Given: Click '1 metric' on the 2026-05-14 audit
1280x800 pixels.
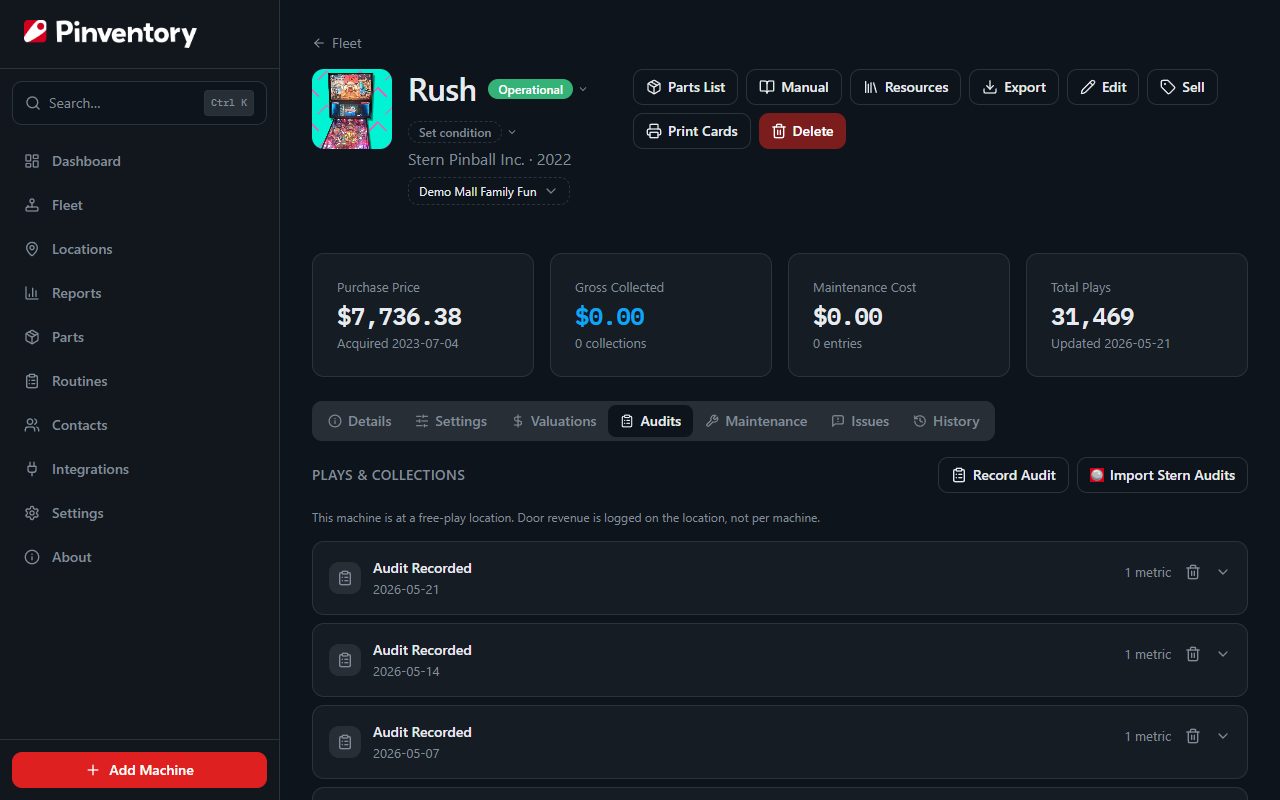Looking at the screenshot, I should 1148,655.
